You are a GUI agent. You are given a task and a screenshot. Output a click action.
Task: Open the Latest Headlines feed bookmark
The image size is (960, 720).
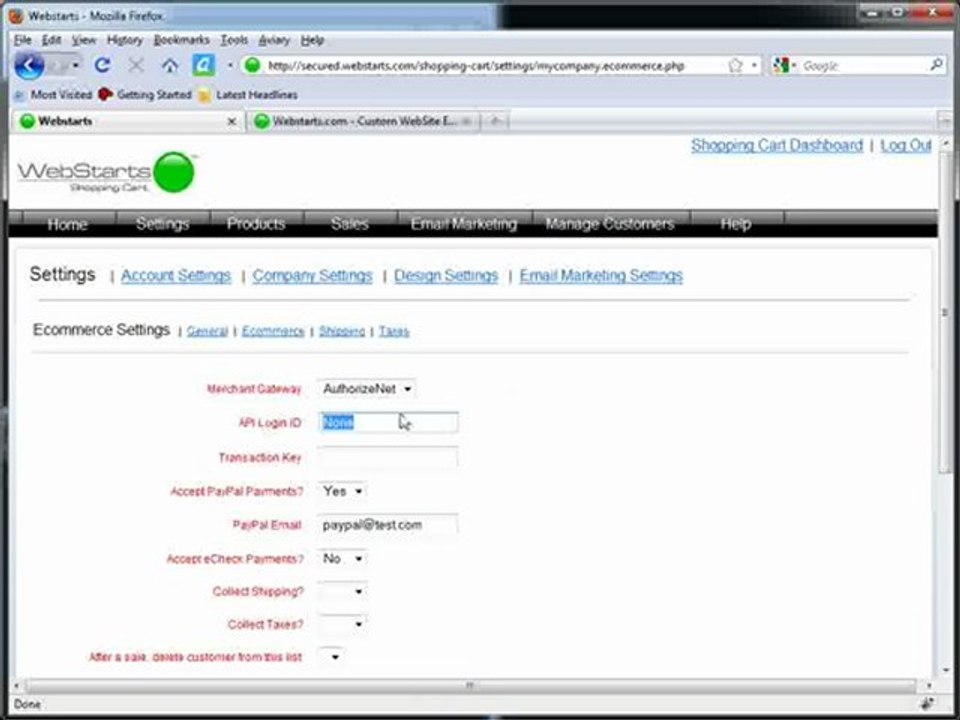click(x=248, y=95)
